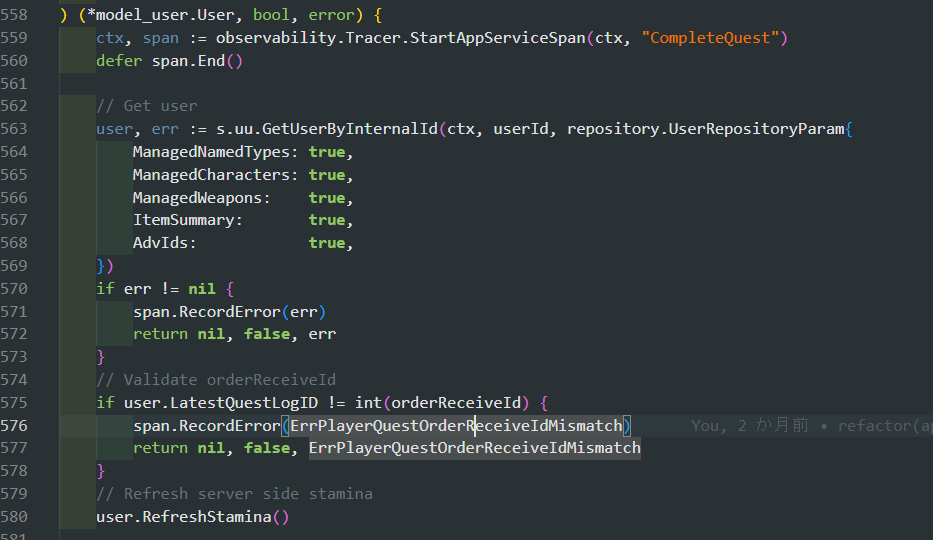Click the true value after ManagedNamedTypes
This screenshot has height=540, width=933.
pos(327,152)
